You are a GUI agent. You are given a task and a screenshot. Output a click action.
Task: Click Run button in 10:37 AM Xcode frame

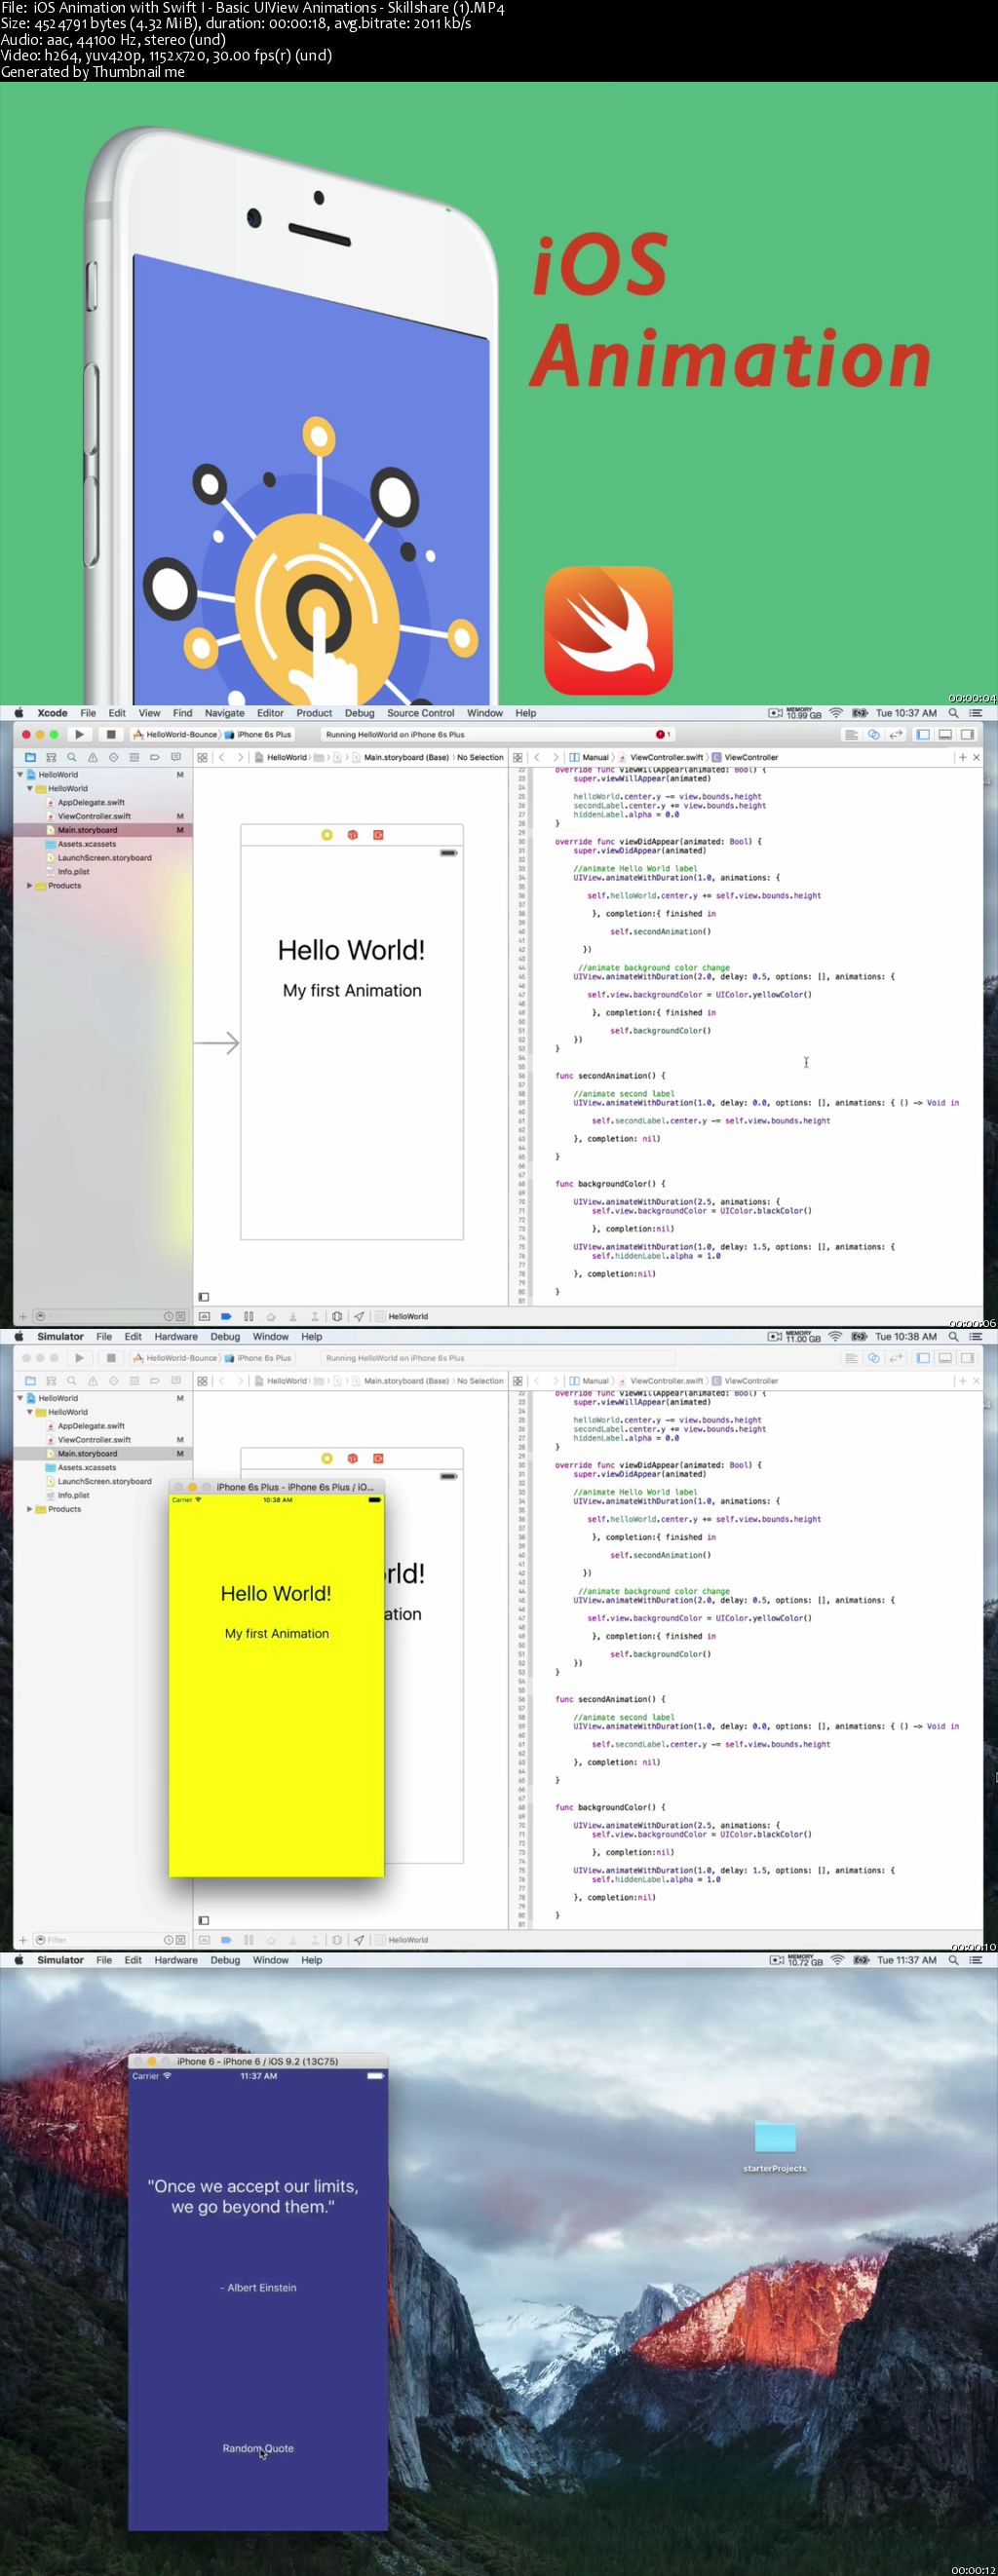[x=79, y=734]
